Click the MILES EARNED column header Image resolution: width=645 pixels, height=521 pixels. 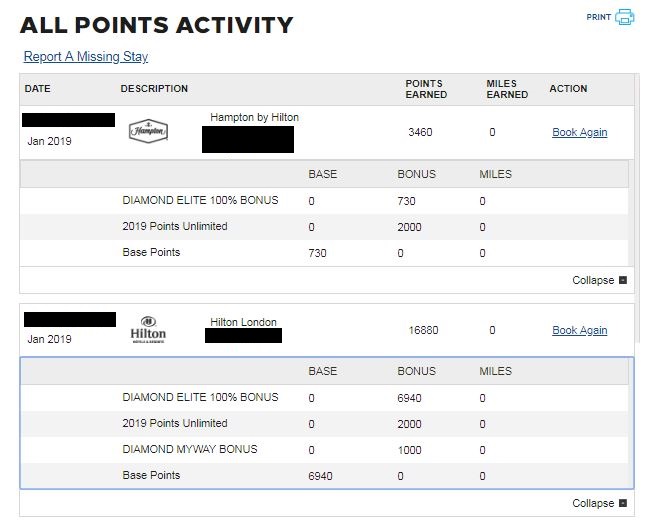(x=506, y=89)
